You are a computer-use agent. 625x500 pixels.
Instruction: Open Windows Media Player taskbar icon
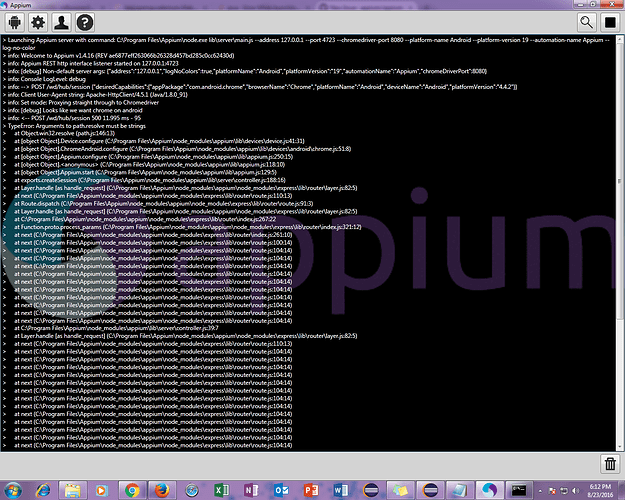coord(102,490)
